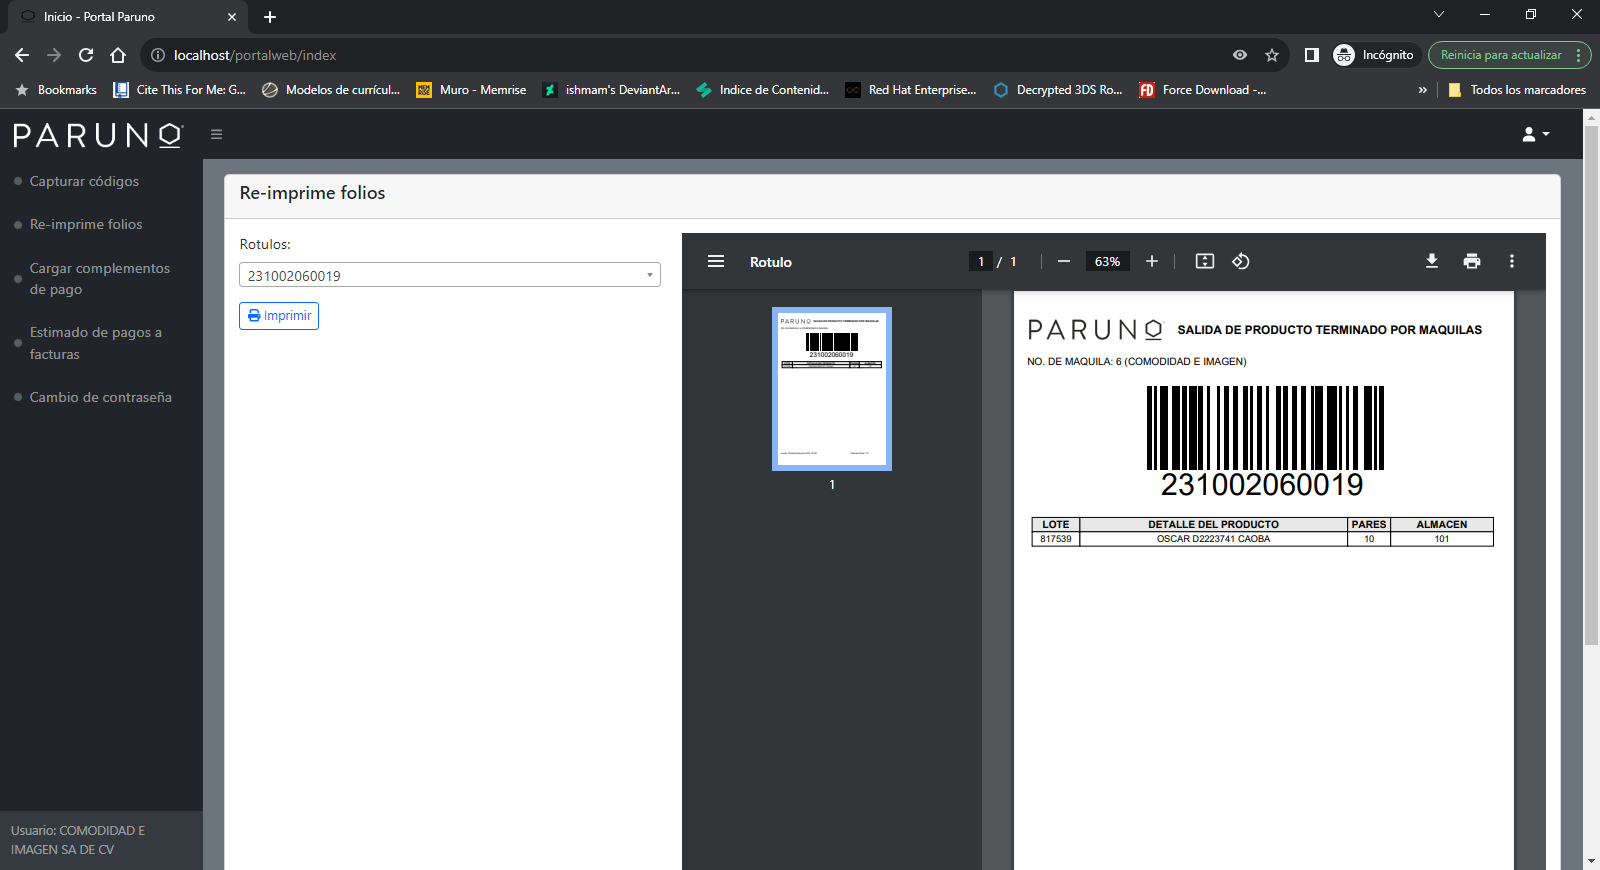The width and height of the screenshot is (1600, 870).
Task: Rotate the PDF counterclockwise
Action: point(1241,262)
